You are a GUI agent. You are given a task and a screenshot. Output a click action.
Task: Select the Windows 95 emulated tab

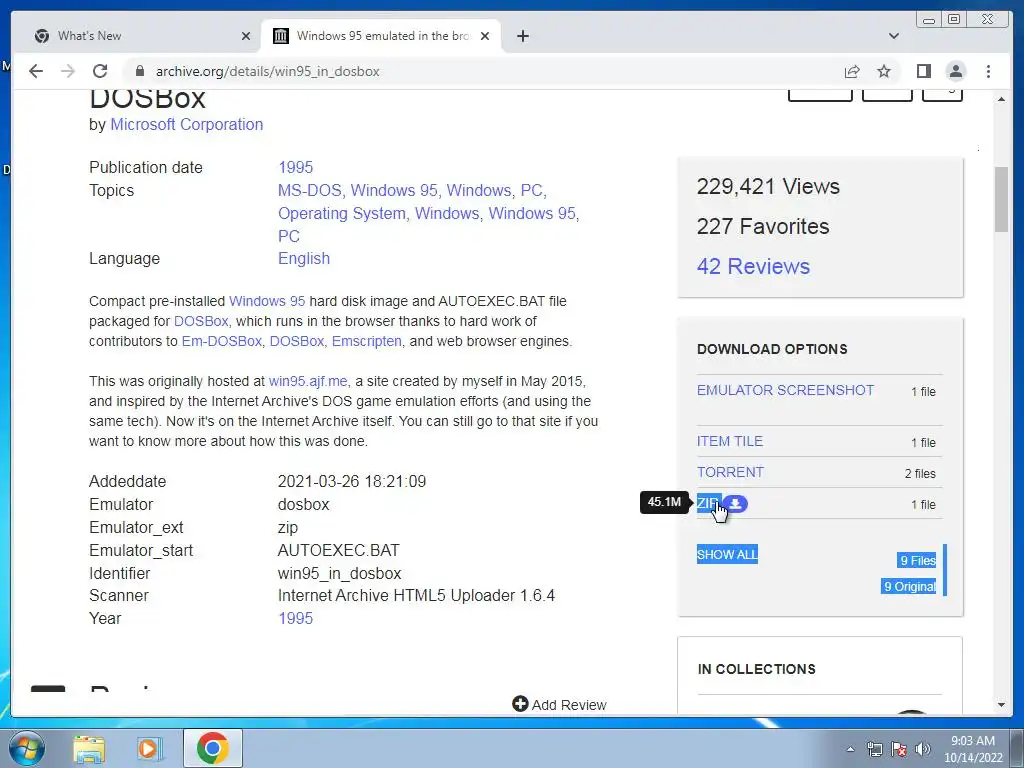point(381,36)
